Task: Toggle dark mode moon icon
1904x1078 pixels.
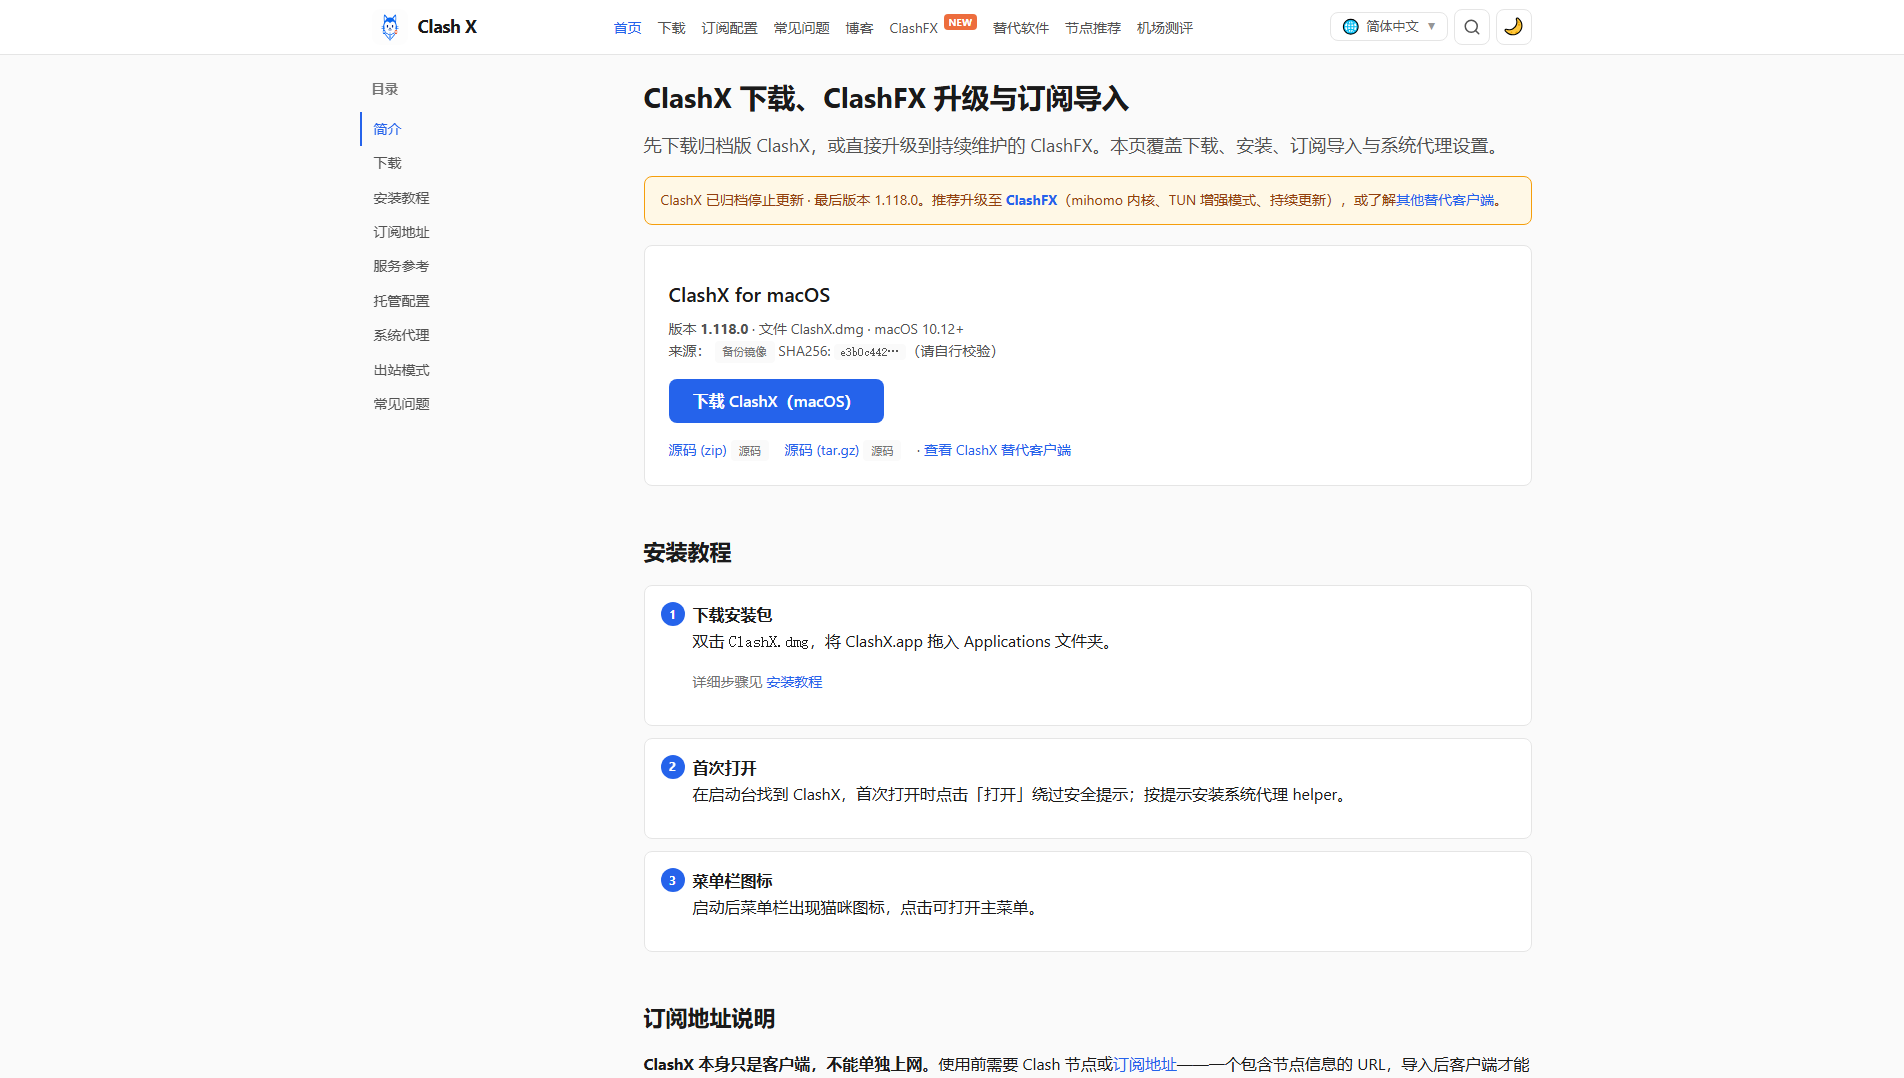Action: click(1513, 27)
